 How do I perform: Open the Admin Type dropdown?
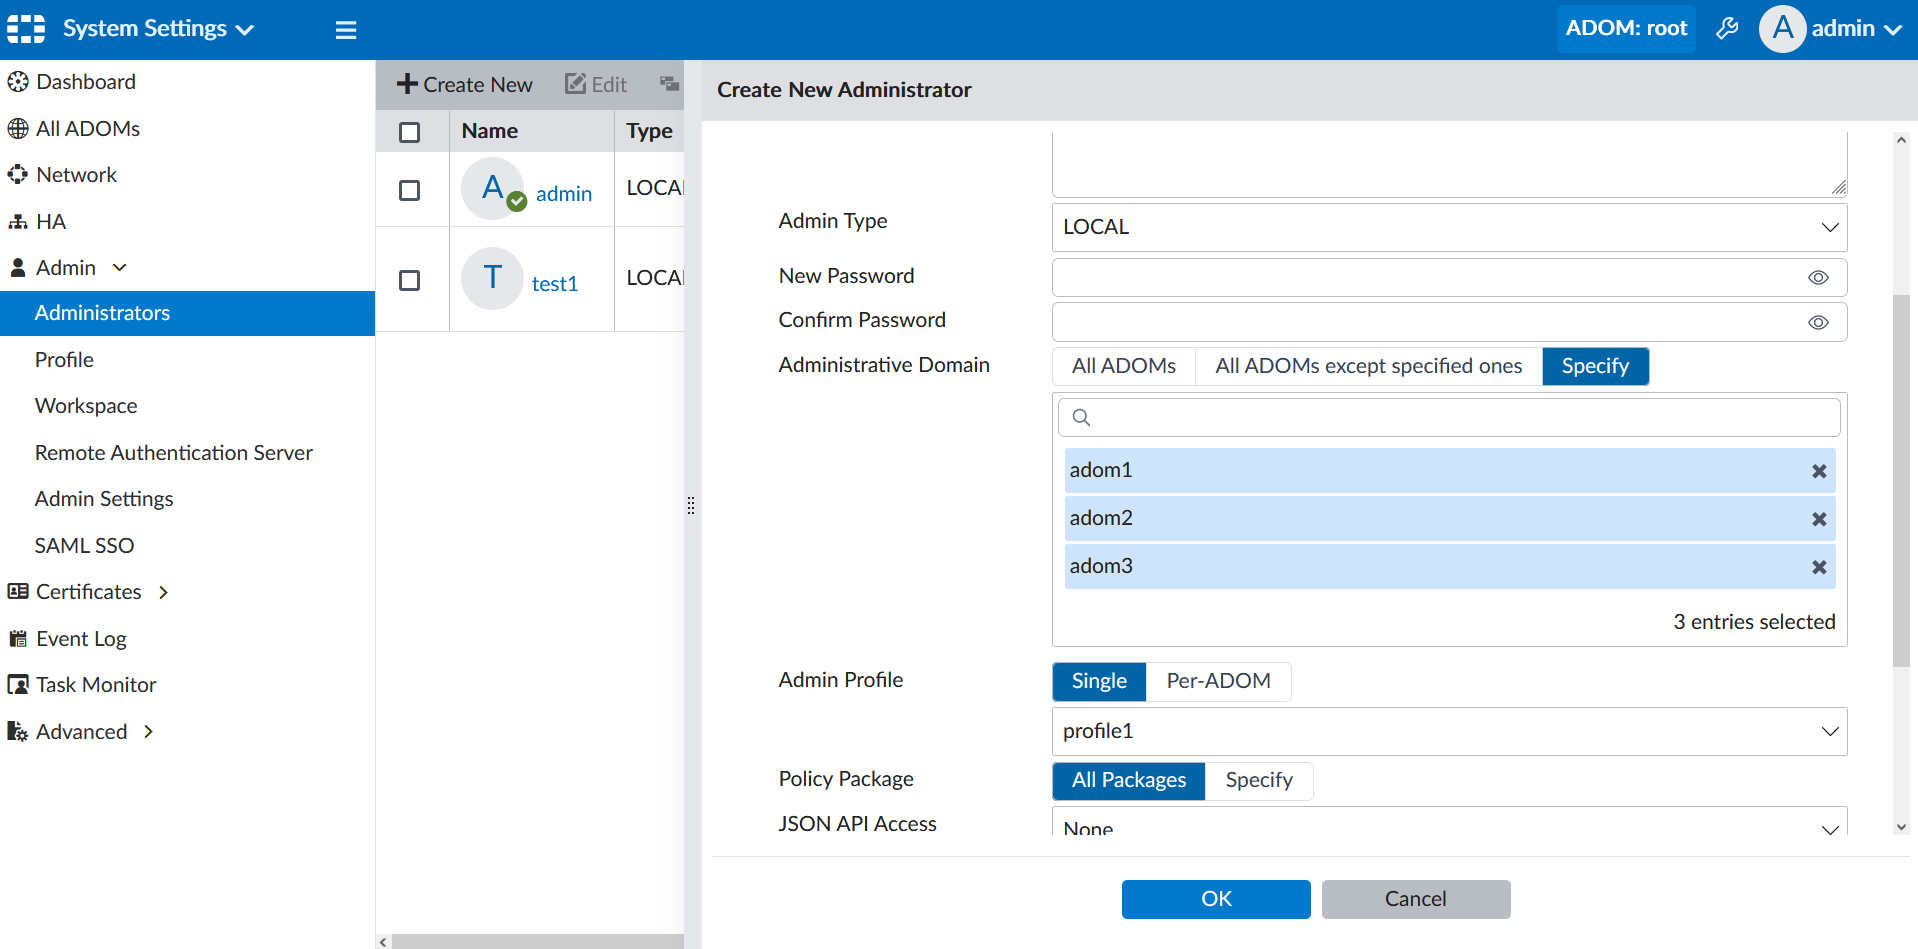coord(1448,228)
